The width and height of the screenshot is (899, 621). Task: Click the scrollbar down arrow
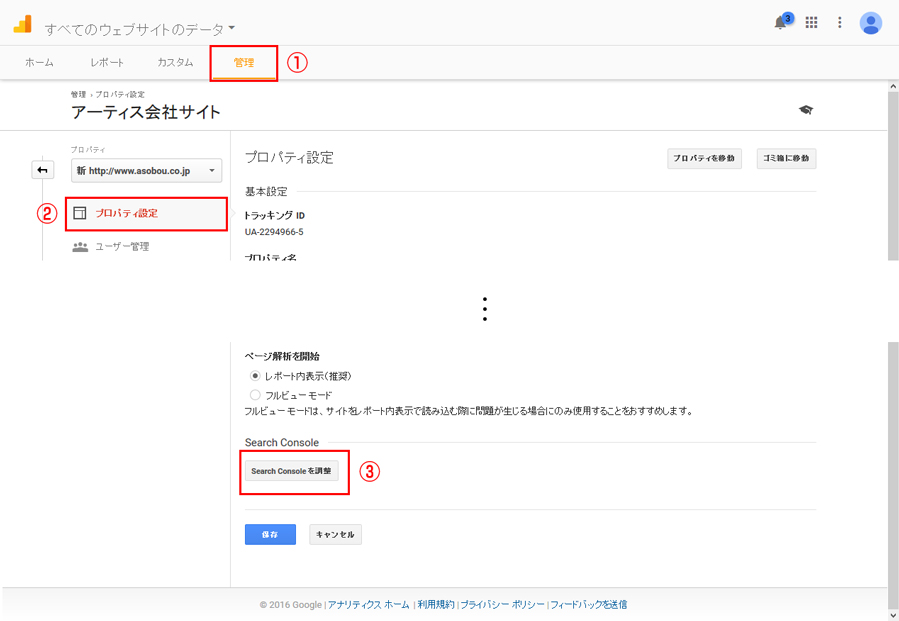pyautogui.click(x=893, y=615)
